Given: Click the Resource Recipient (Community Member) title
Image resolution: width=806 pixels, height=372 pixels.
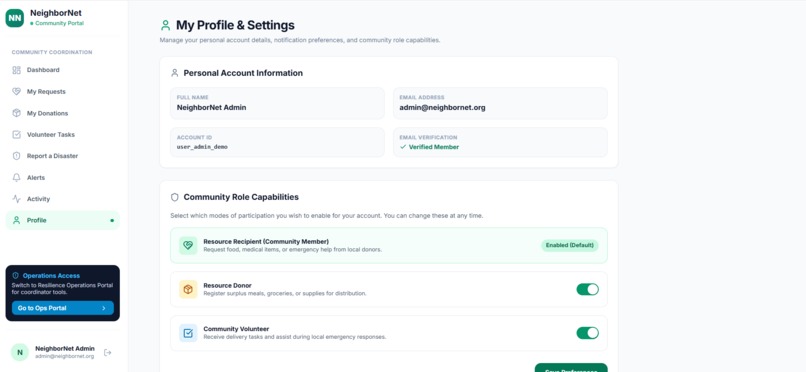Looking at the screenshot, I should [x=266, y=241].
